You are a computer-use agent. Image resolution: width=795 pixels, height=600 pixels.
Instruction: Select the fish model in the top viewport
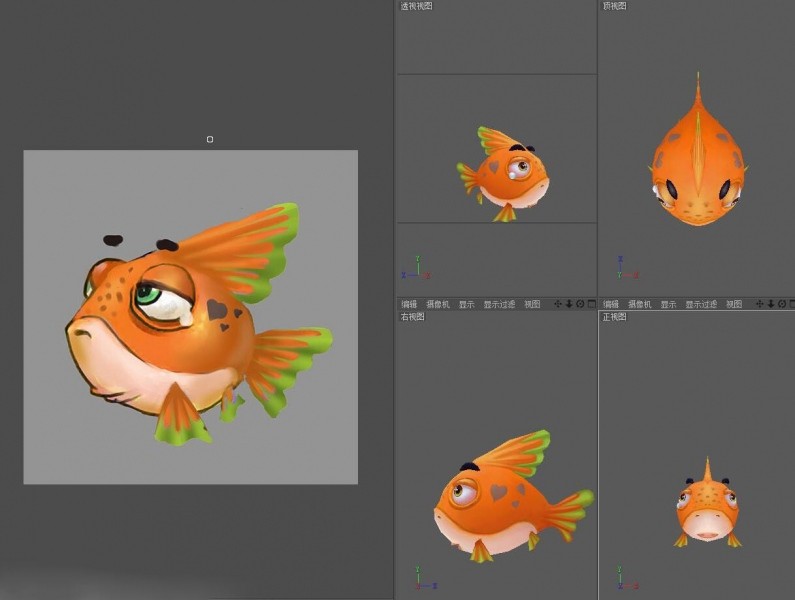point(698,170)
